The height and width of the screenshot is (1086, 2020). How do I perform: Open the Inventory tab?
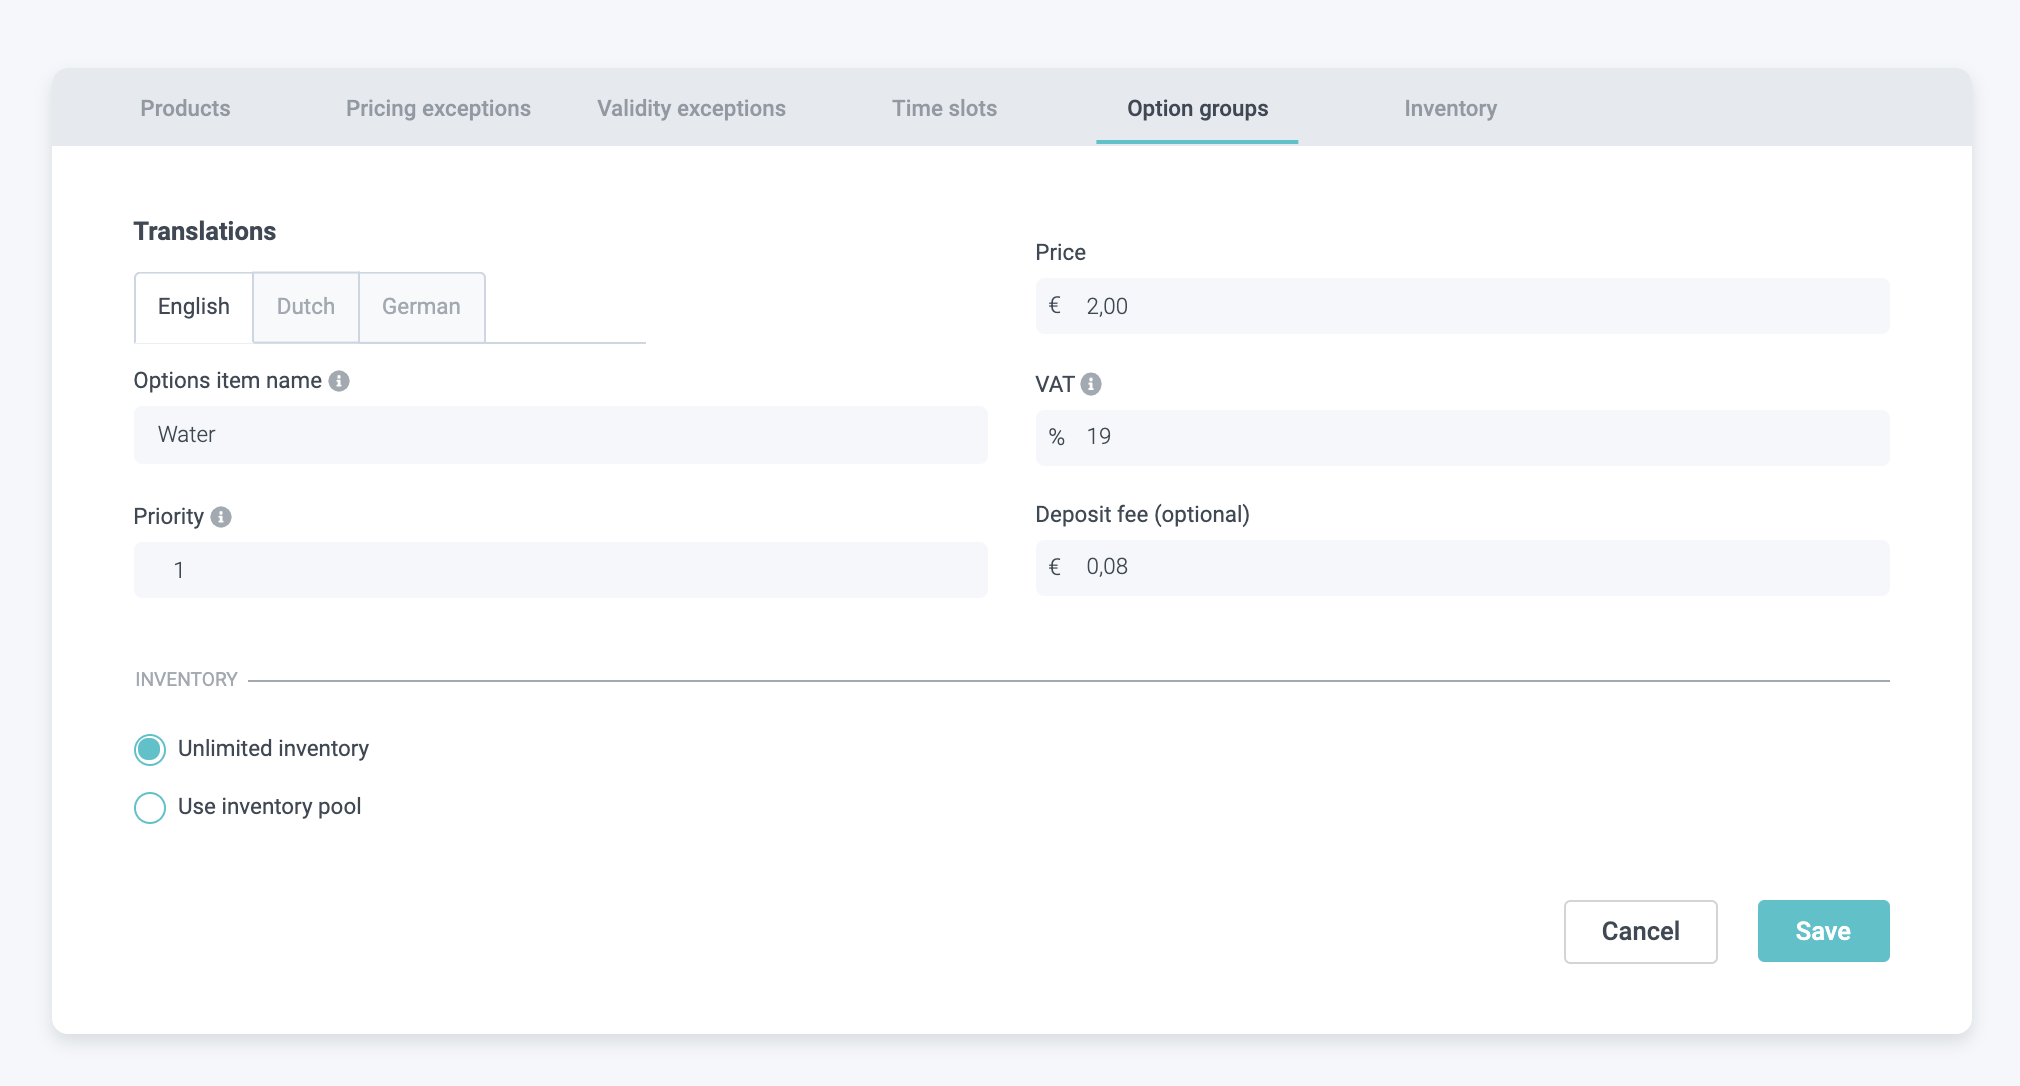[x=1450, y=108]
